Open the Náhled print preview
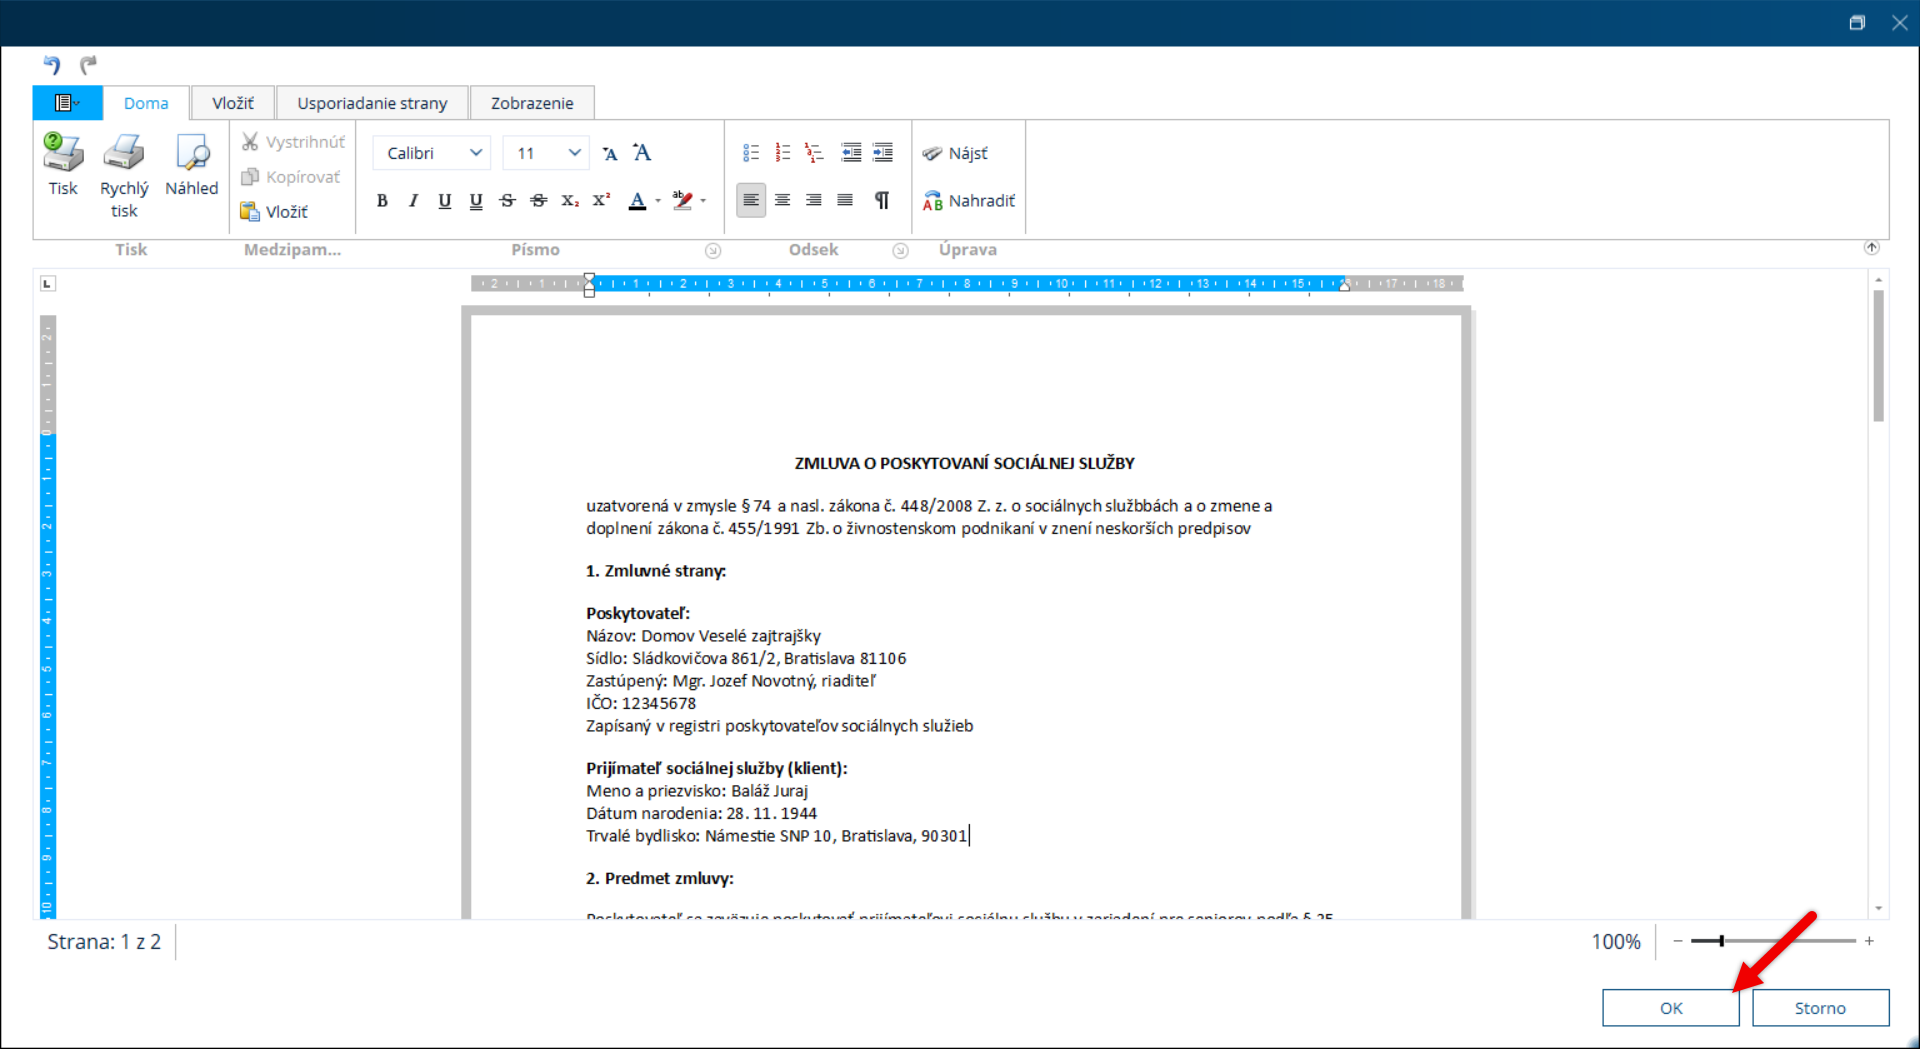 click(x=192, y=165)
